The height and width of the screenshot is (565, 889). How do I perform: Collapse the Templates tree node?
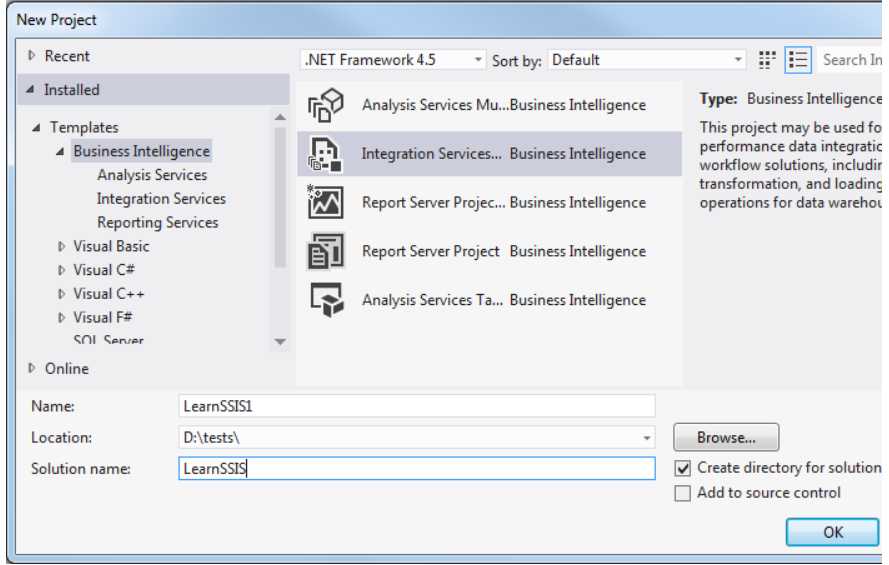(36, 128)
